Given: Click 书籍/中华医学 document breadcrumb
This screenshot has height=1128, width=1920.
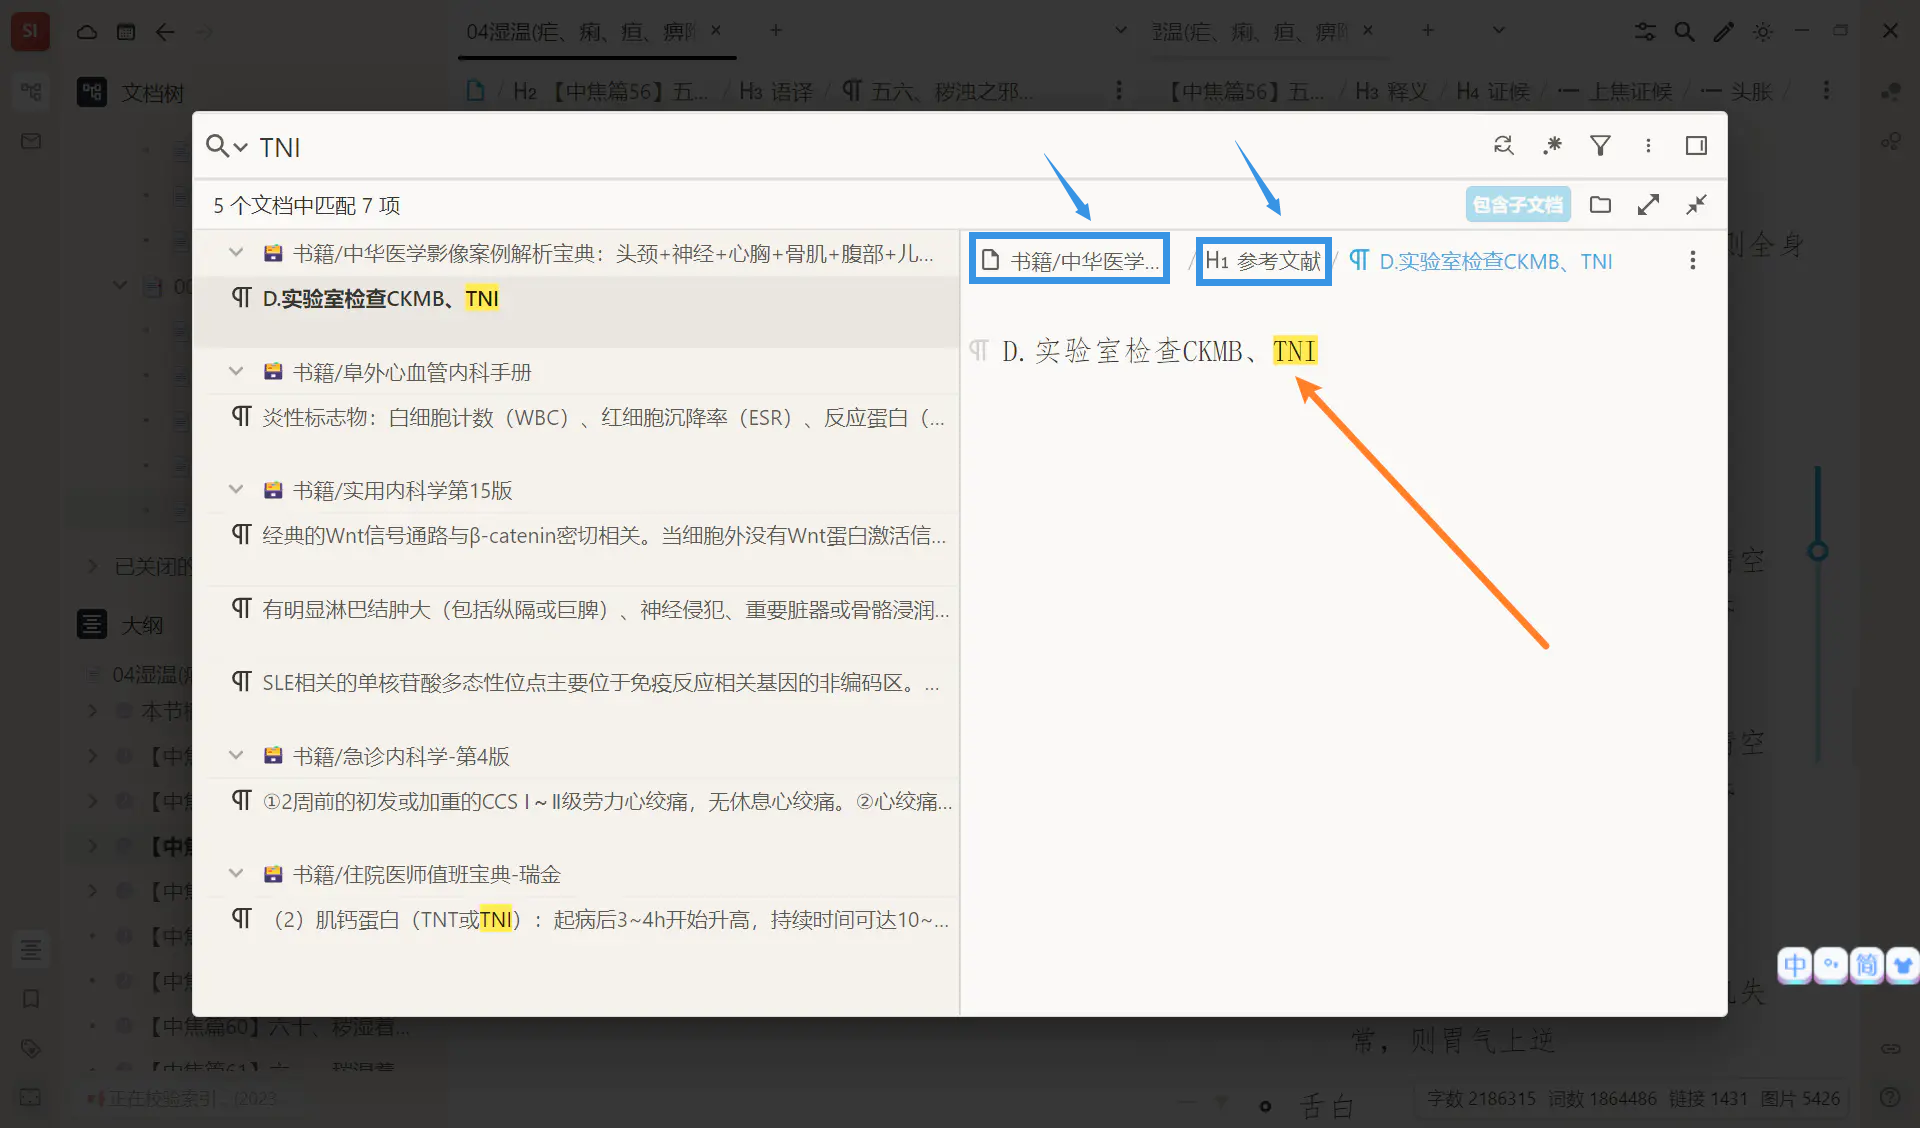Looking at the screenshot, I should pyautogui.click(x=1070, y=261).
